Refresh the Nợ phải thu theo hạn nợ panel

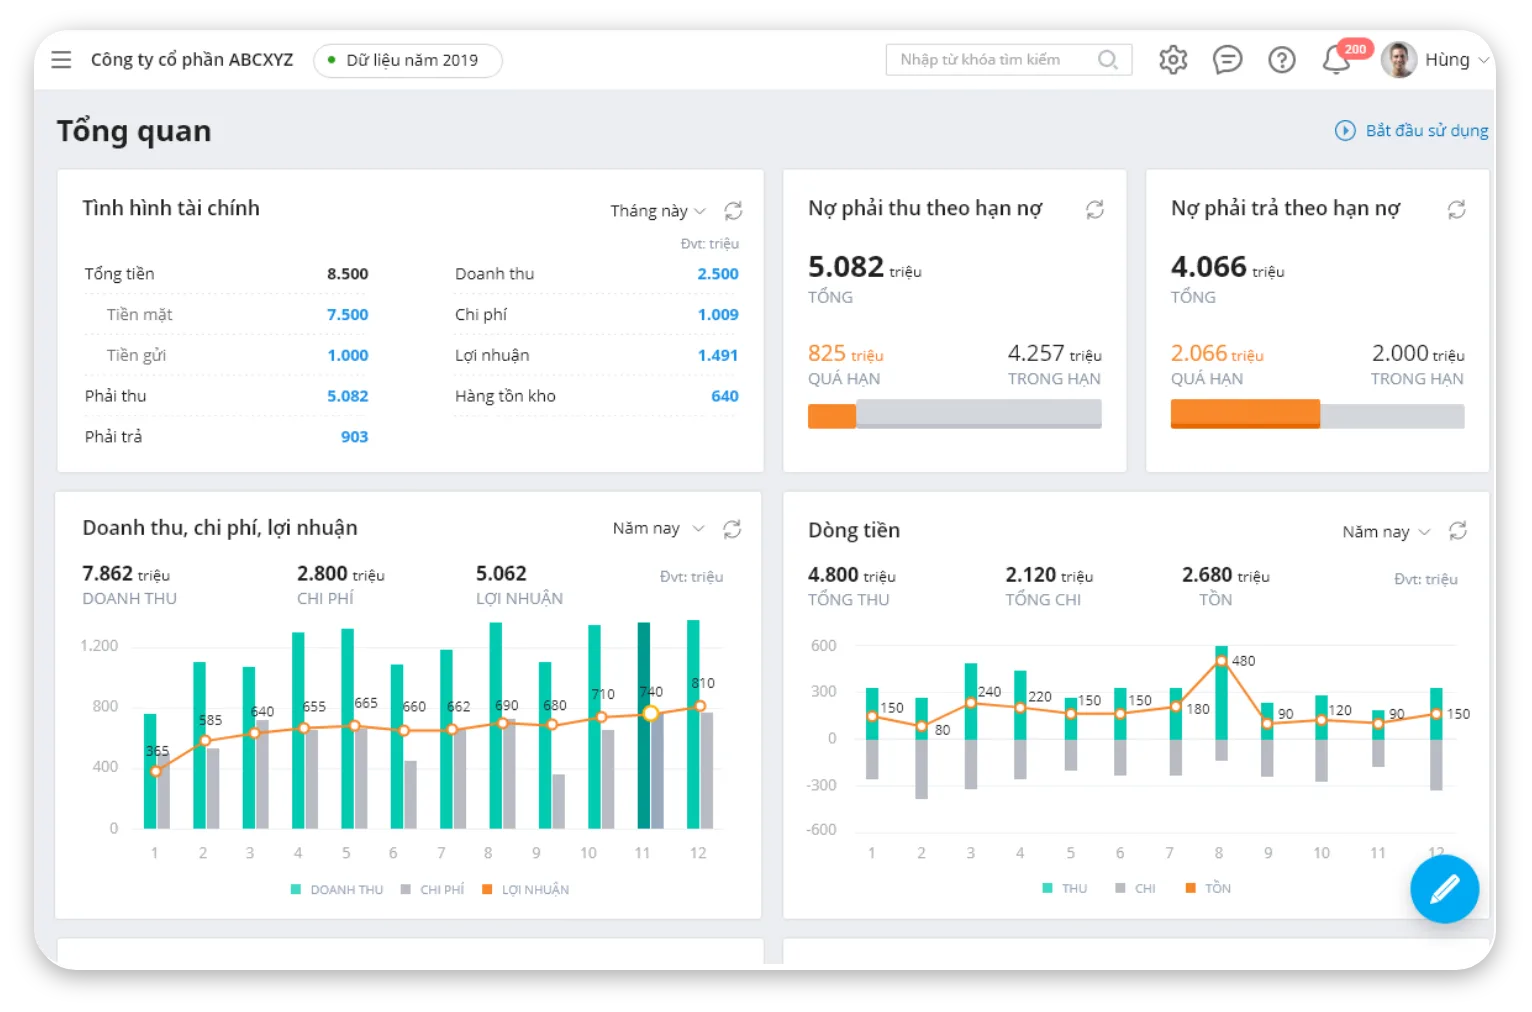pos(1095,209)
